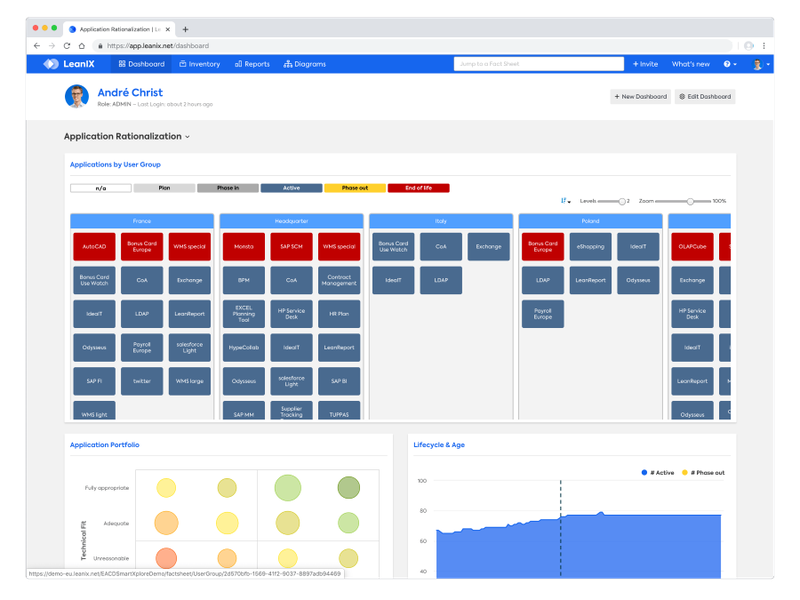Open the Monsta application tile
Viewport: 800px width, 600px height.
[244, 246]
